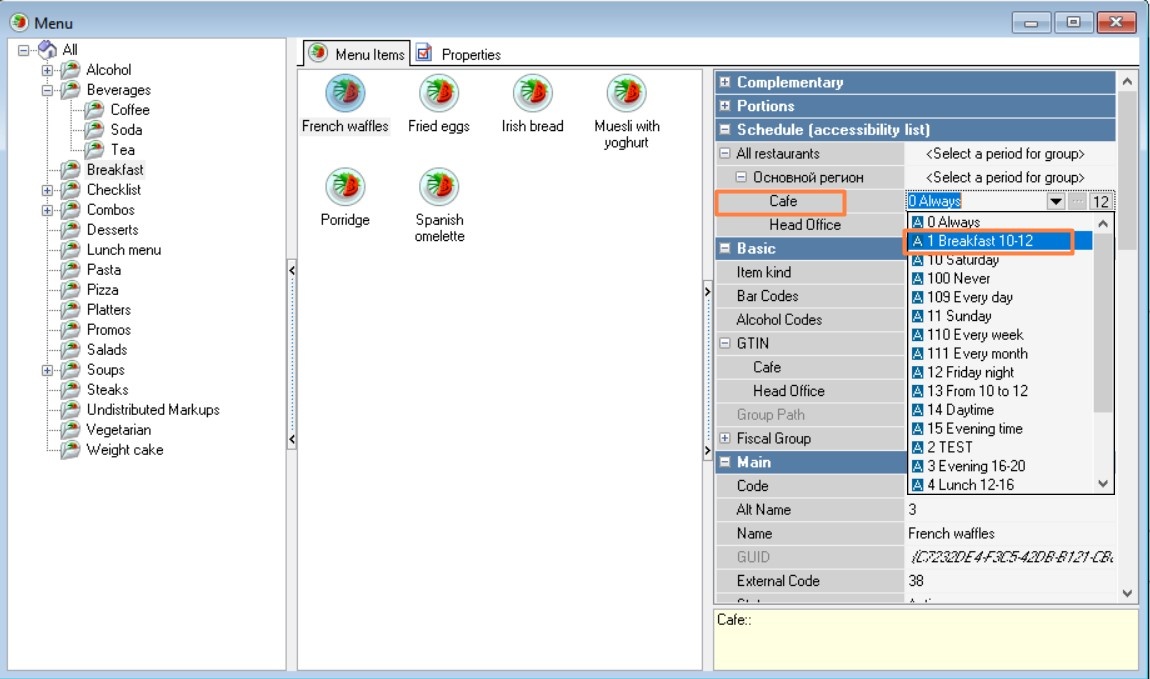Select the Irish bread item icon
This screenshot has width=1150, height=679.
click(532, 94)
